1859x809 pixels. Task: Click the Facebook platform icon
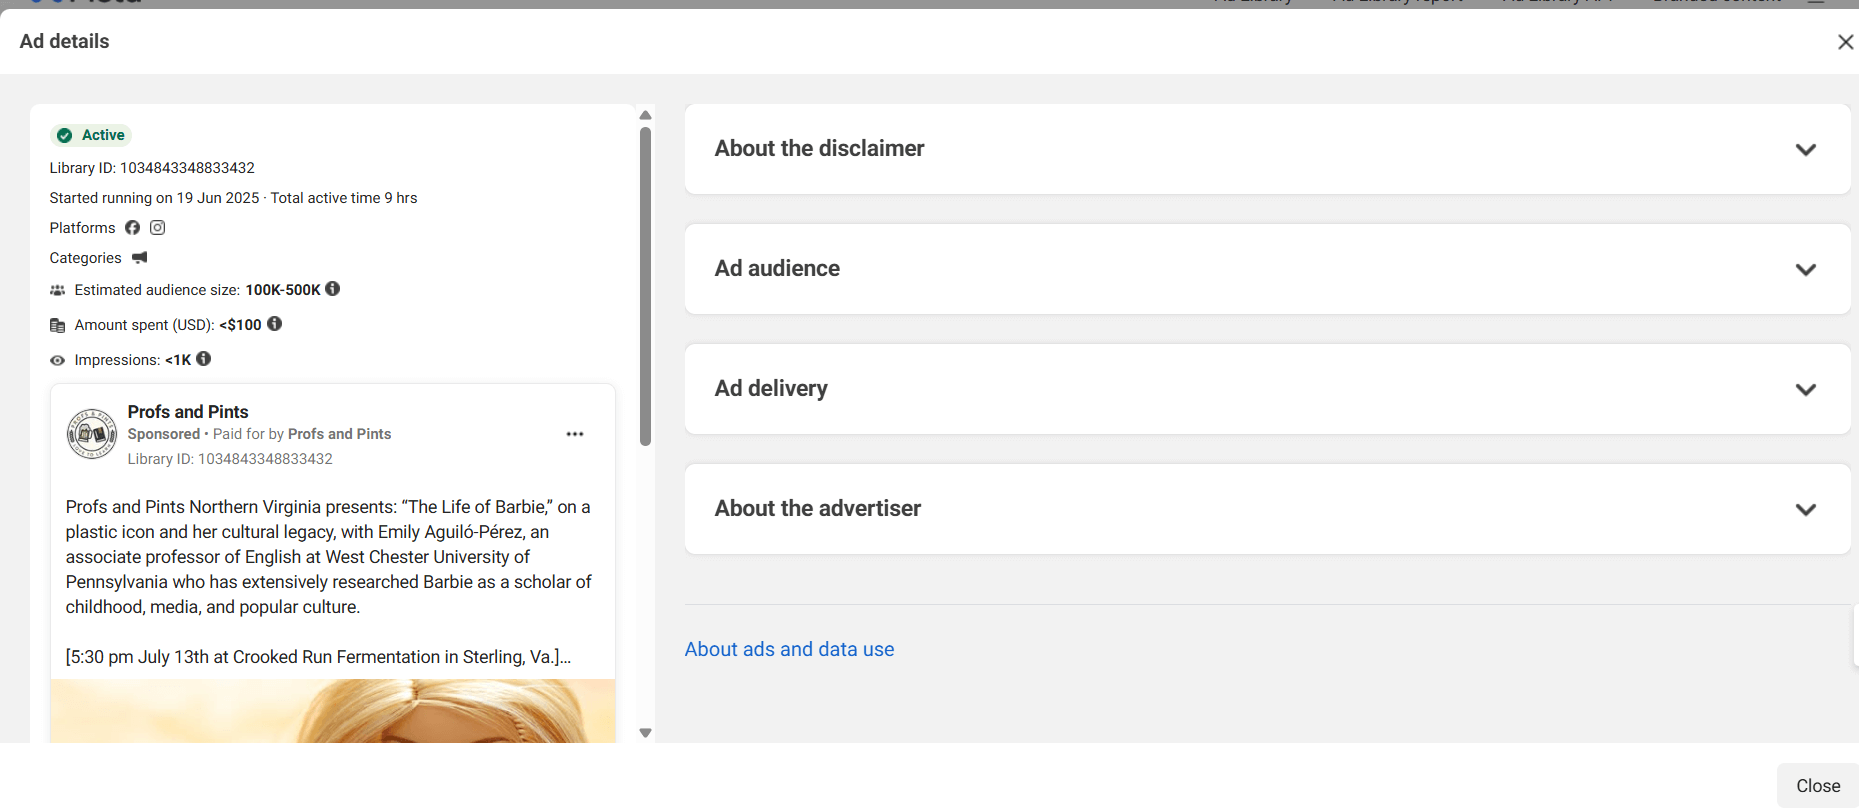tap(132, 228)
